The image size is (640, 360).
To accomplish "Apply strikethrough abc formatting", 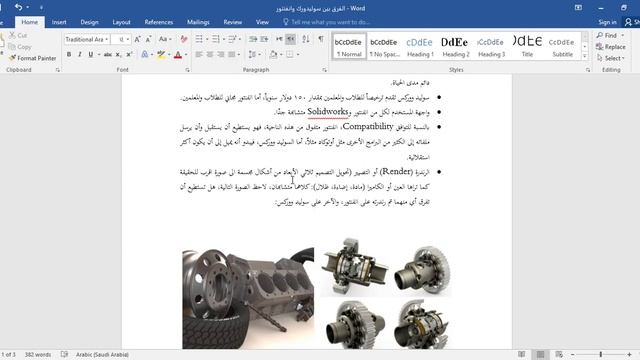I will (x=108, y=54).
